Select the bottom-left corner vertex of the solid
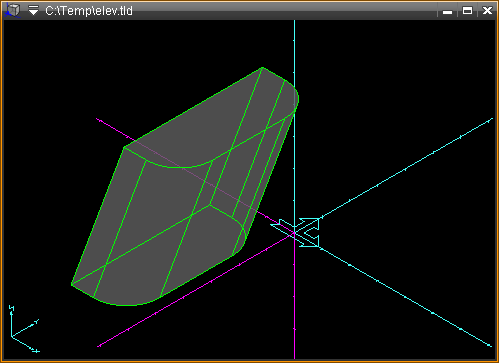Viewport: 499px width, 363px height. [x=72, y=284]
